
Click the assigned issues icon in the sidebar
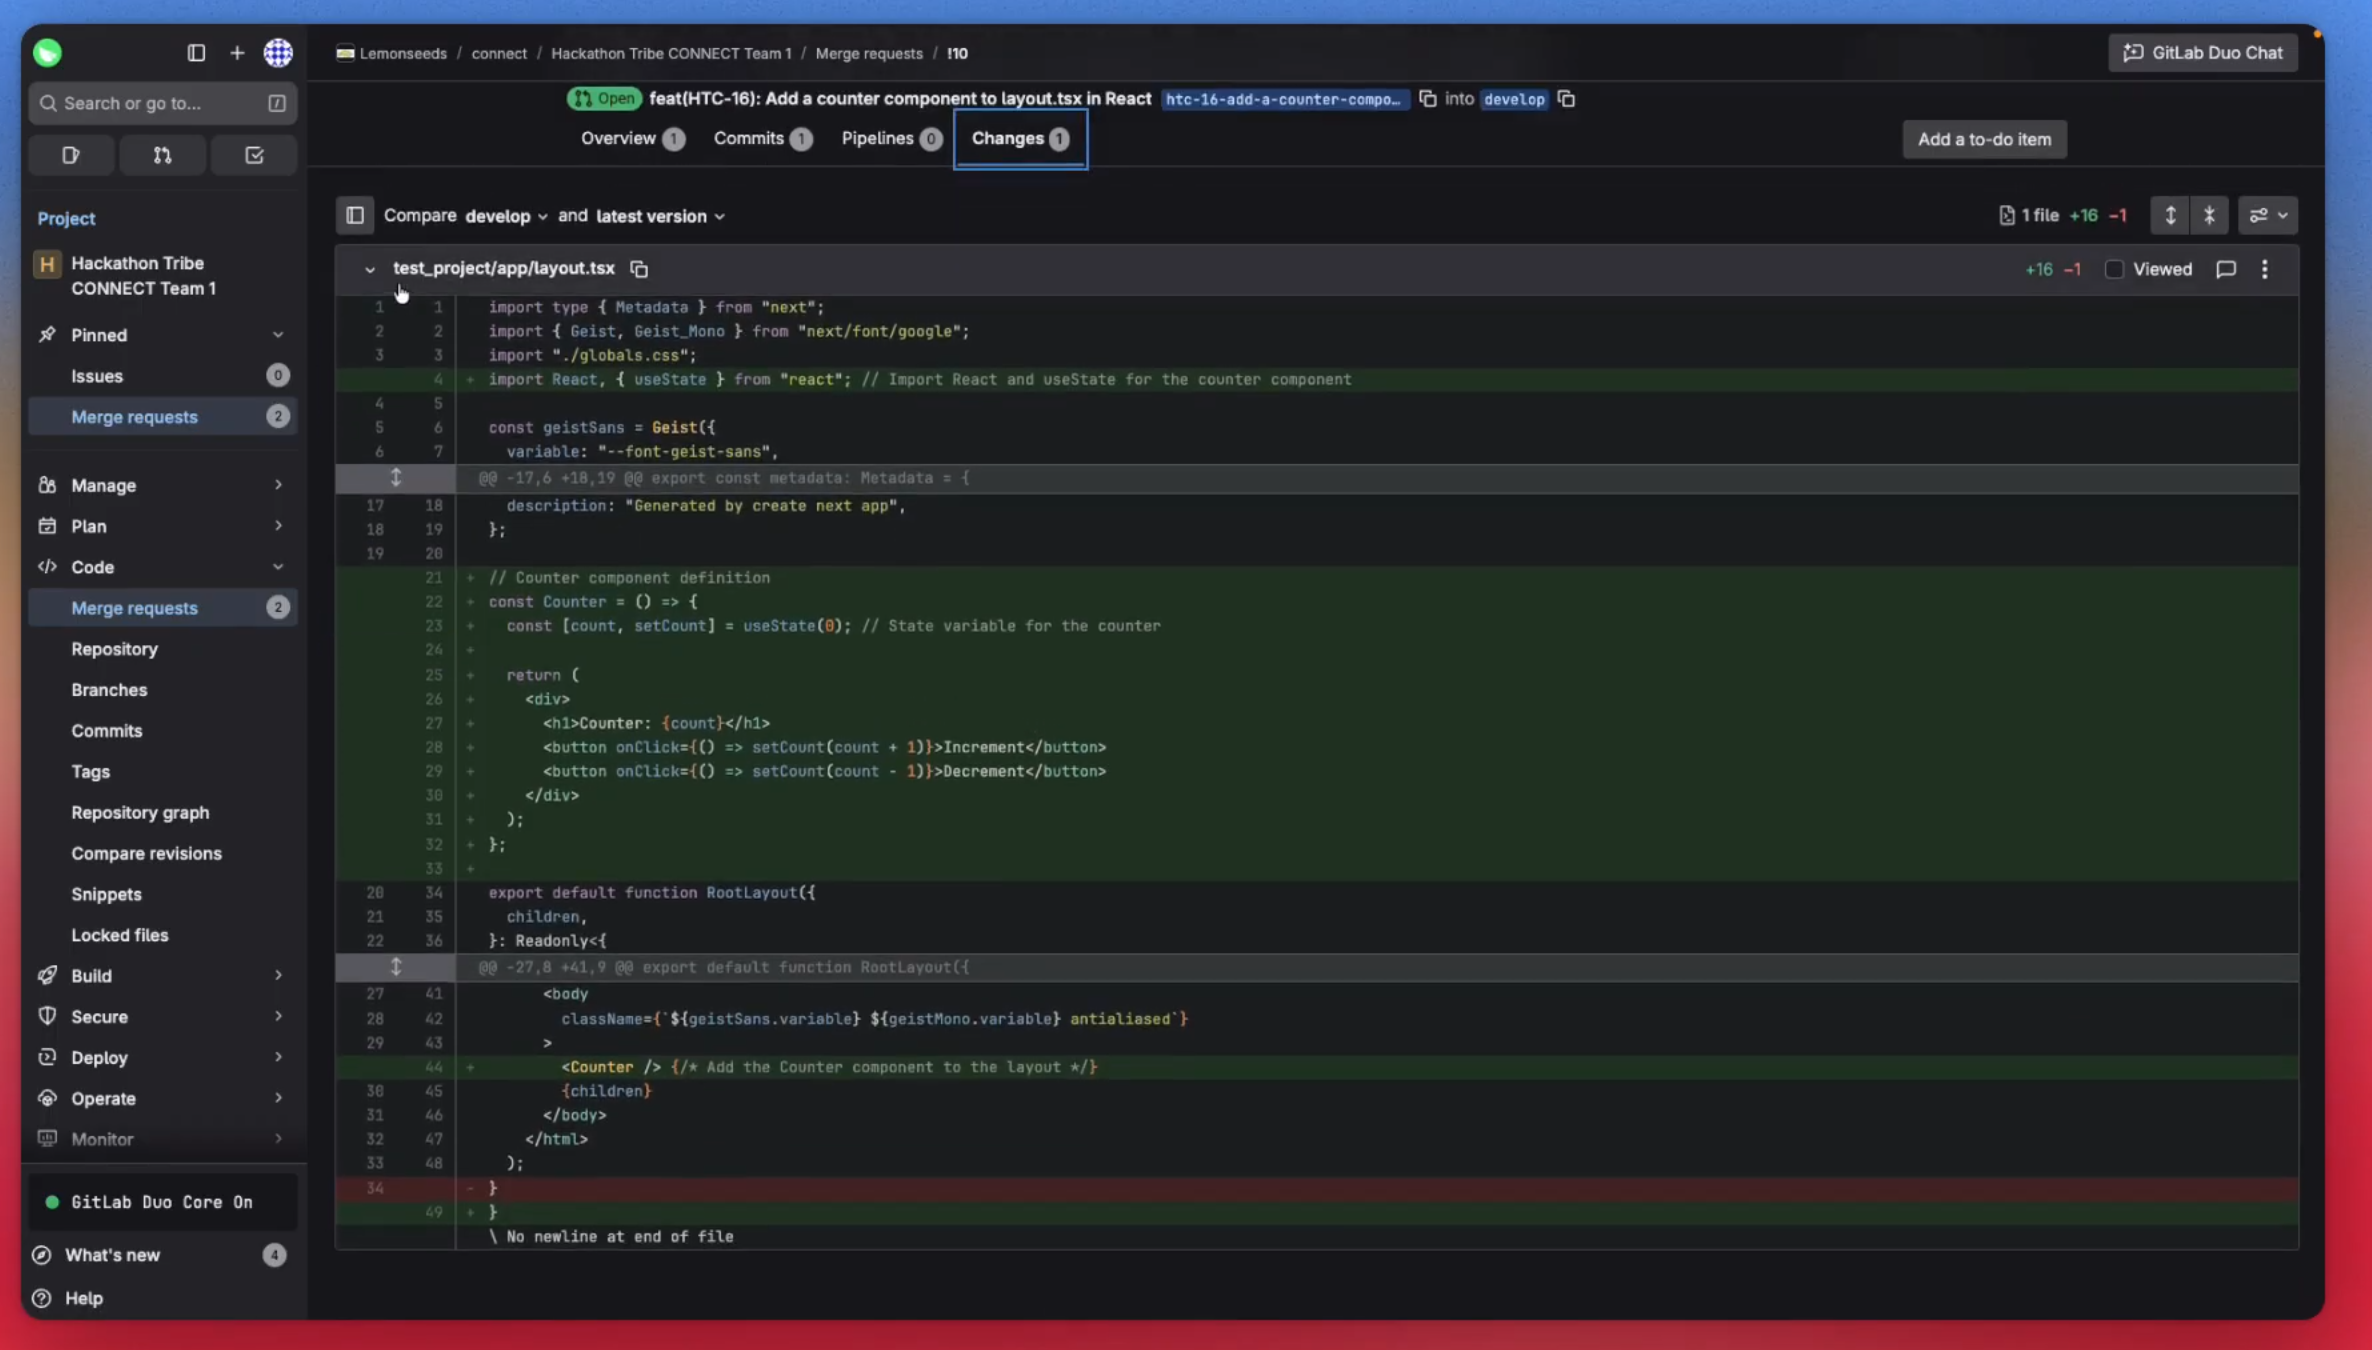pyautogui.click(x=70, y=154)
